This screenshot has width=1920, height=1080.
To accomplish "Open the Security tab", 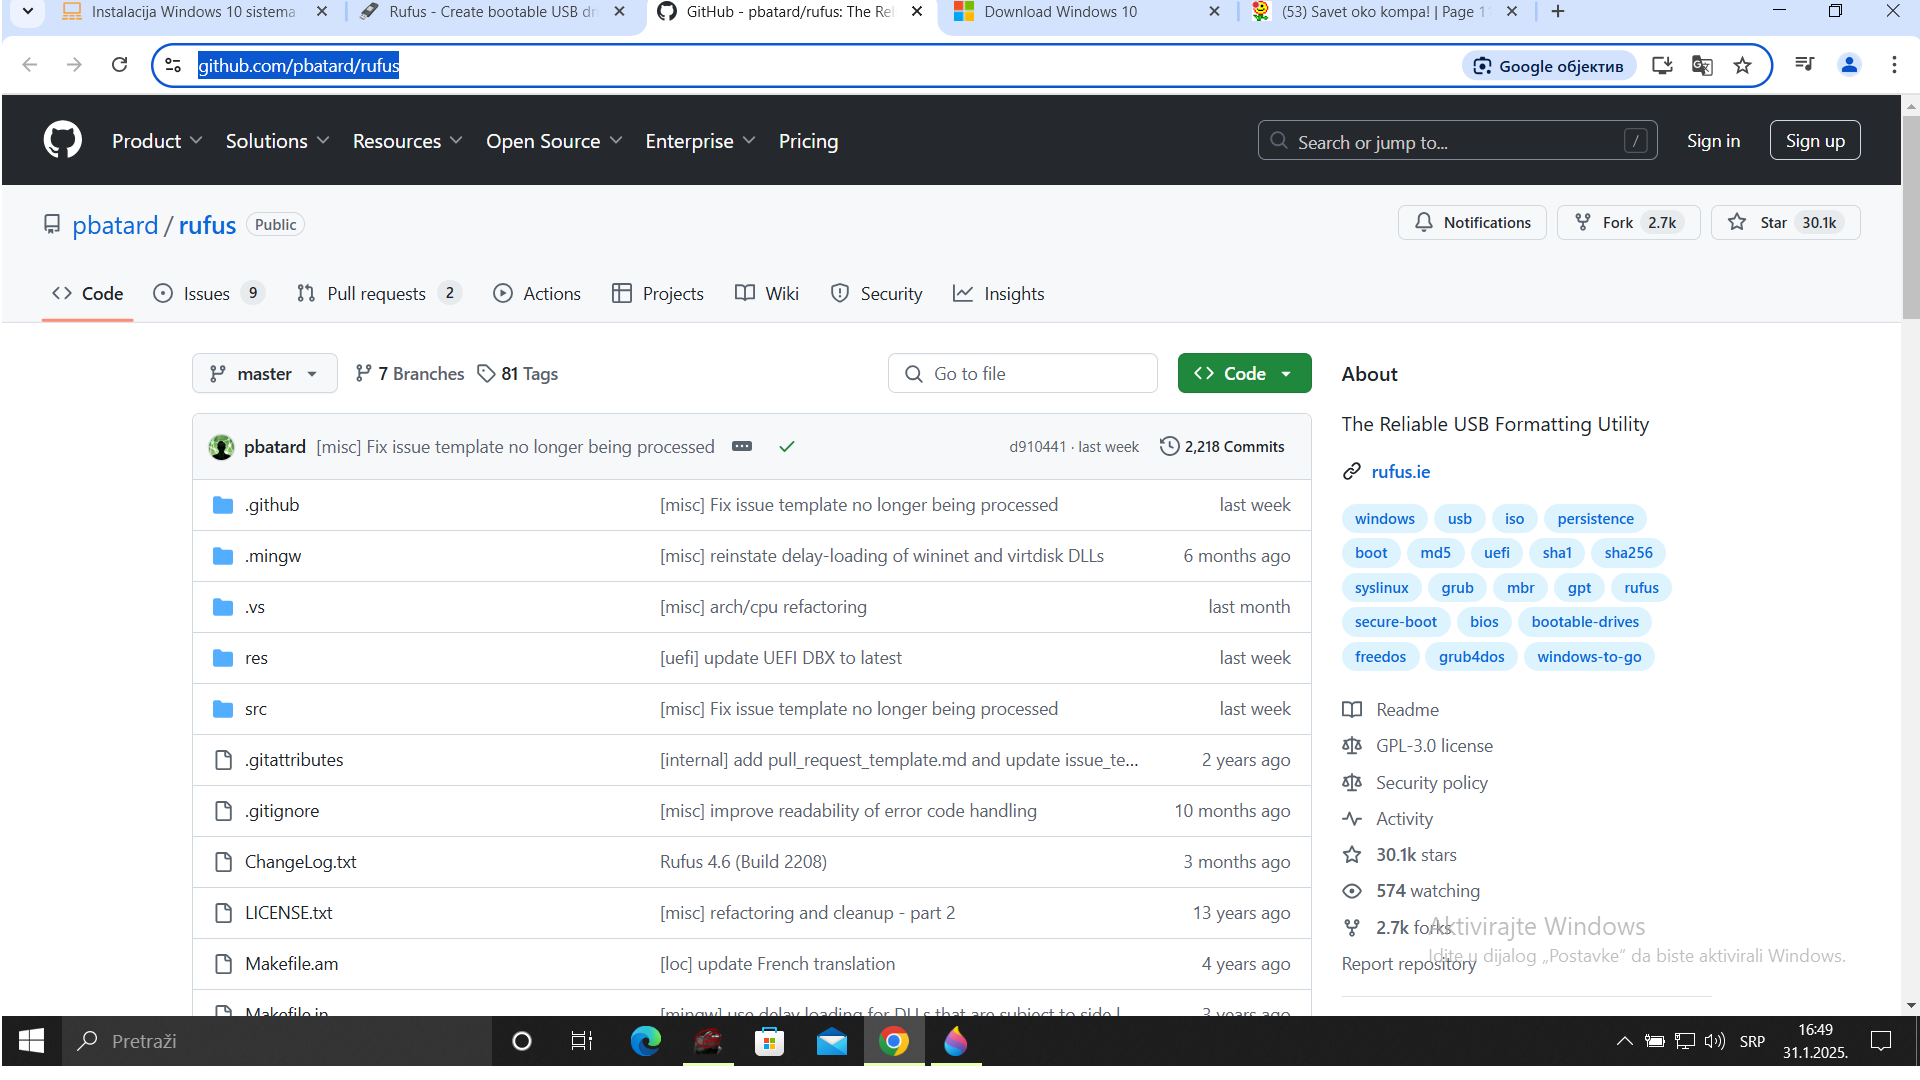I will (x=877, y=293).
